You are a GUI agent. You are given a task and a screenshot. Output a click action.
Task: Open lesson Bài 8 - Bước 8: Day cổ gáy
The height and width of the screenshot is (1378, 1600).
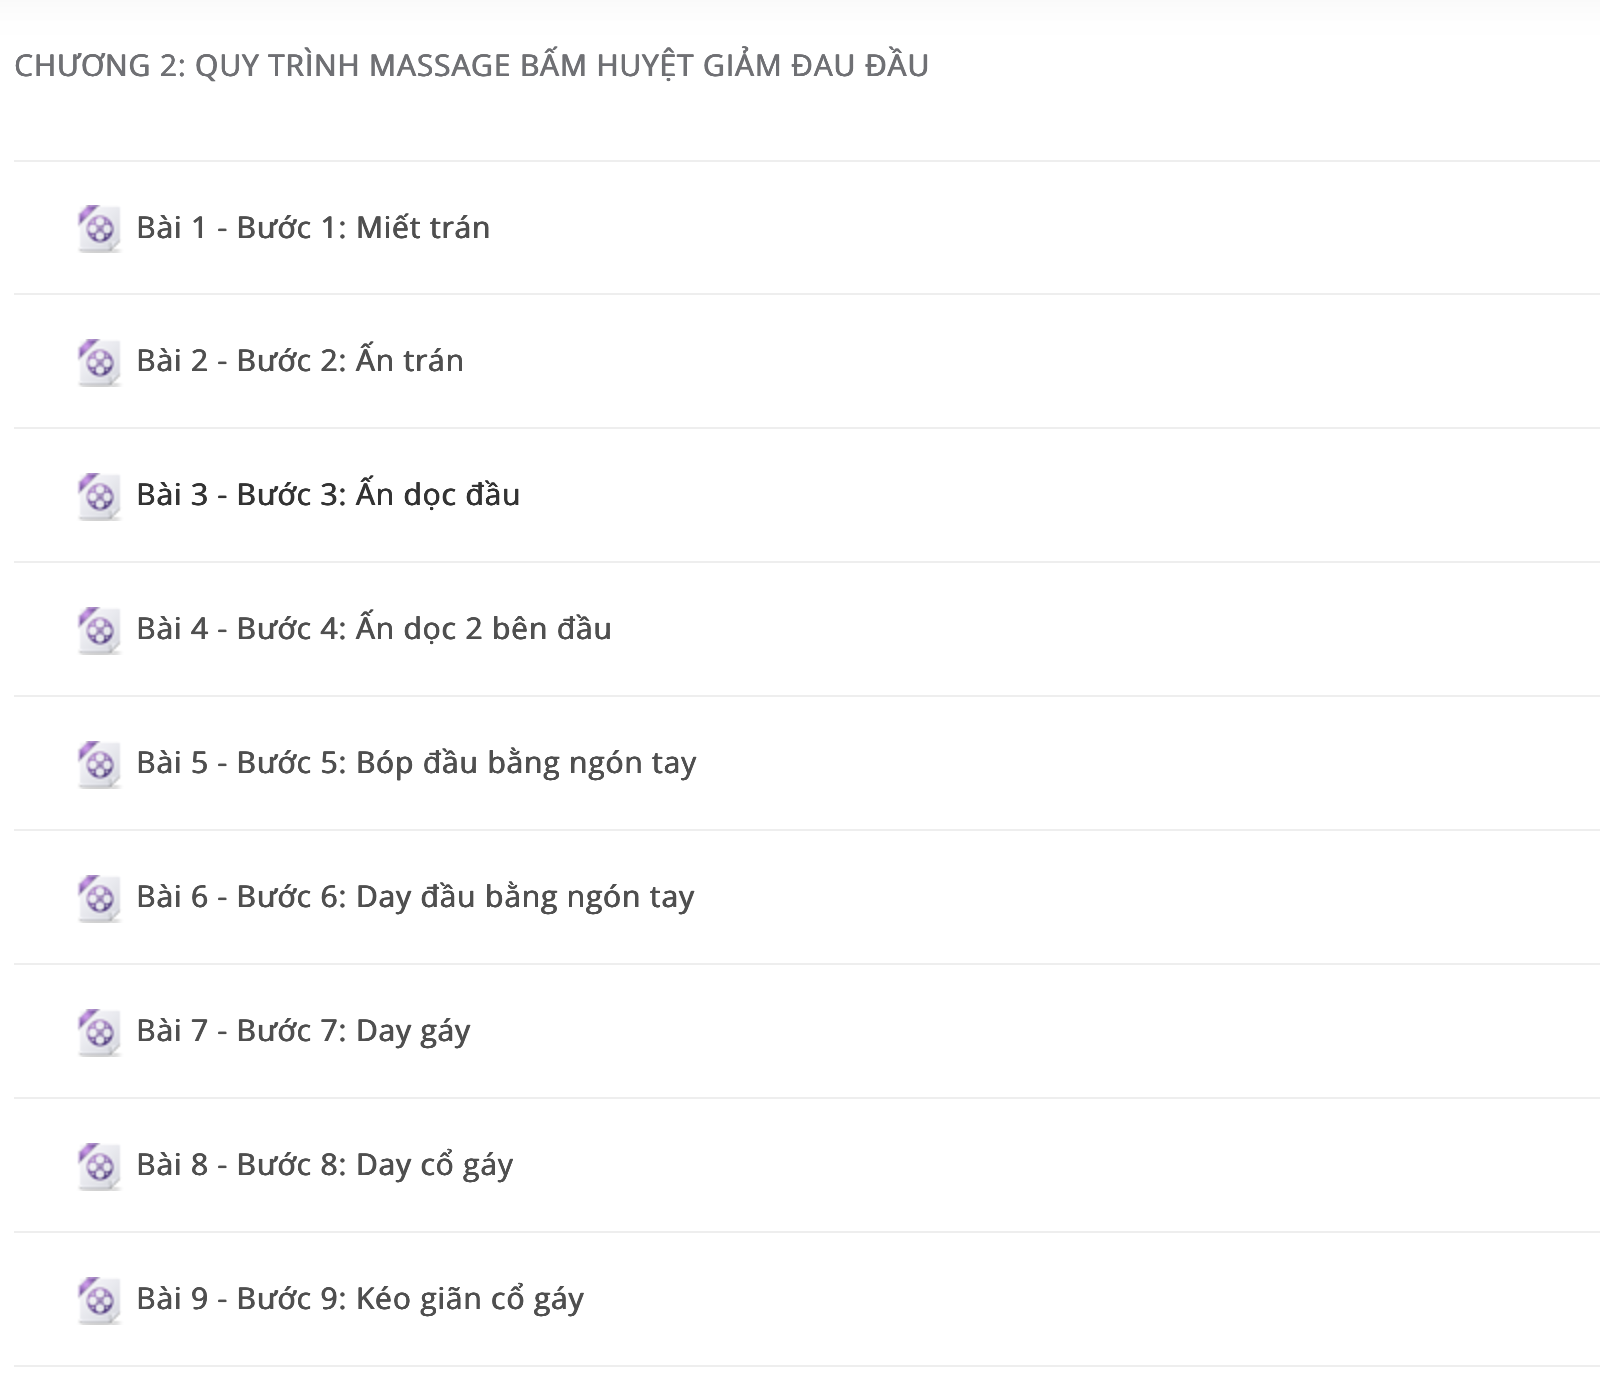(x=325, y=1165)
